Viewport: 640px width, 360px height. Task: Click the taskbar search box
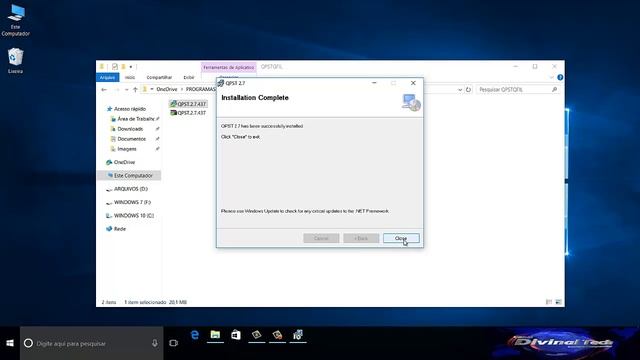[x=91, y=343]
